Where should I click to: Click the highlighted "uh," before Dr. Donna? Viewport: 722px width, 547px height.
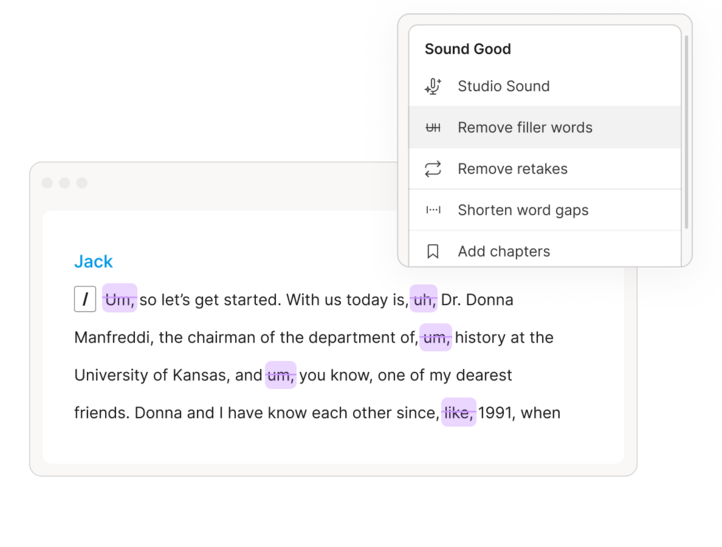point(424,299)
